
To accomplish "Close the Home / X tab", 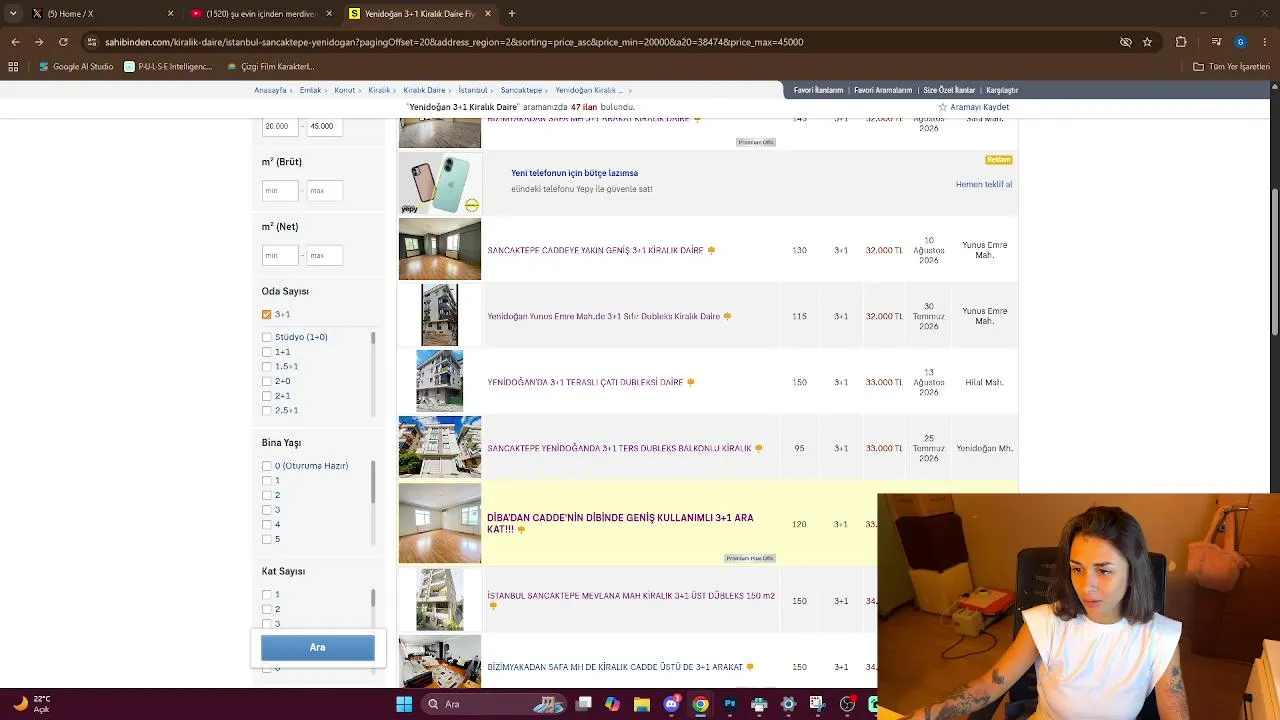I will (x=170, y=14).
